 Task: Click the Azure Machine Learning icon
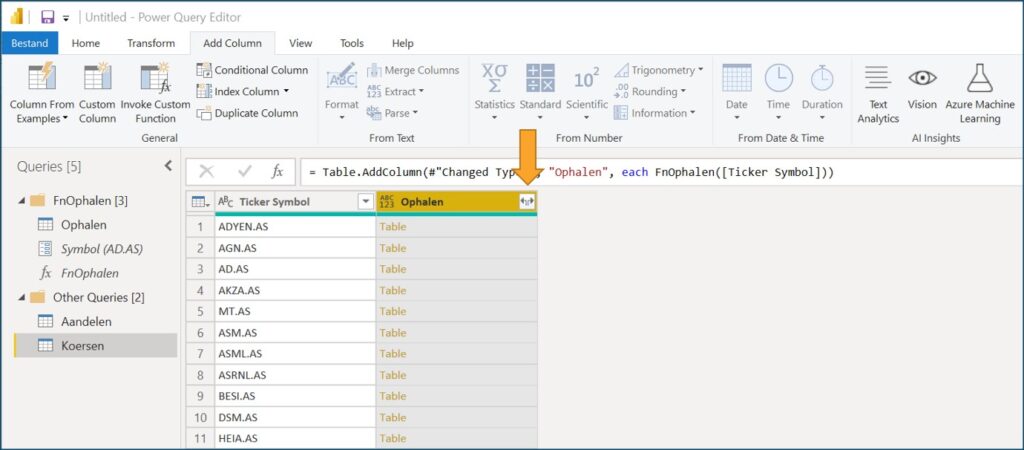pos(979,78)
